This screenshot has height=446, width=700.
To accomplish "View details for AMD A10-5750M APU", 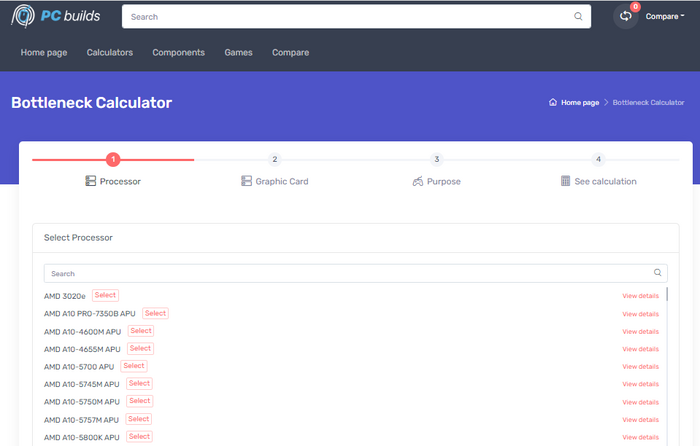I will coord(641,402).
